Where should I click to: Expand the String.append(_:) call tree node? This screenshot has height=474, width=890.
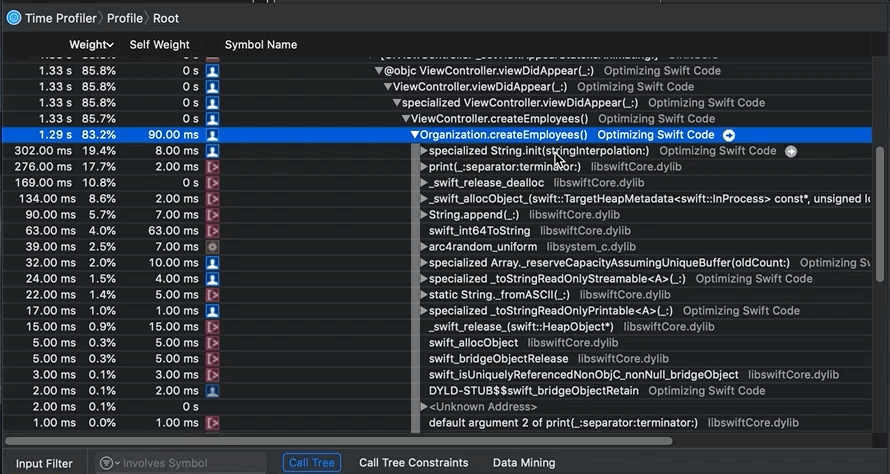point(424,215)
